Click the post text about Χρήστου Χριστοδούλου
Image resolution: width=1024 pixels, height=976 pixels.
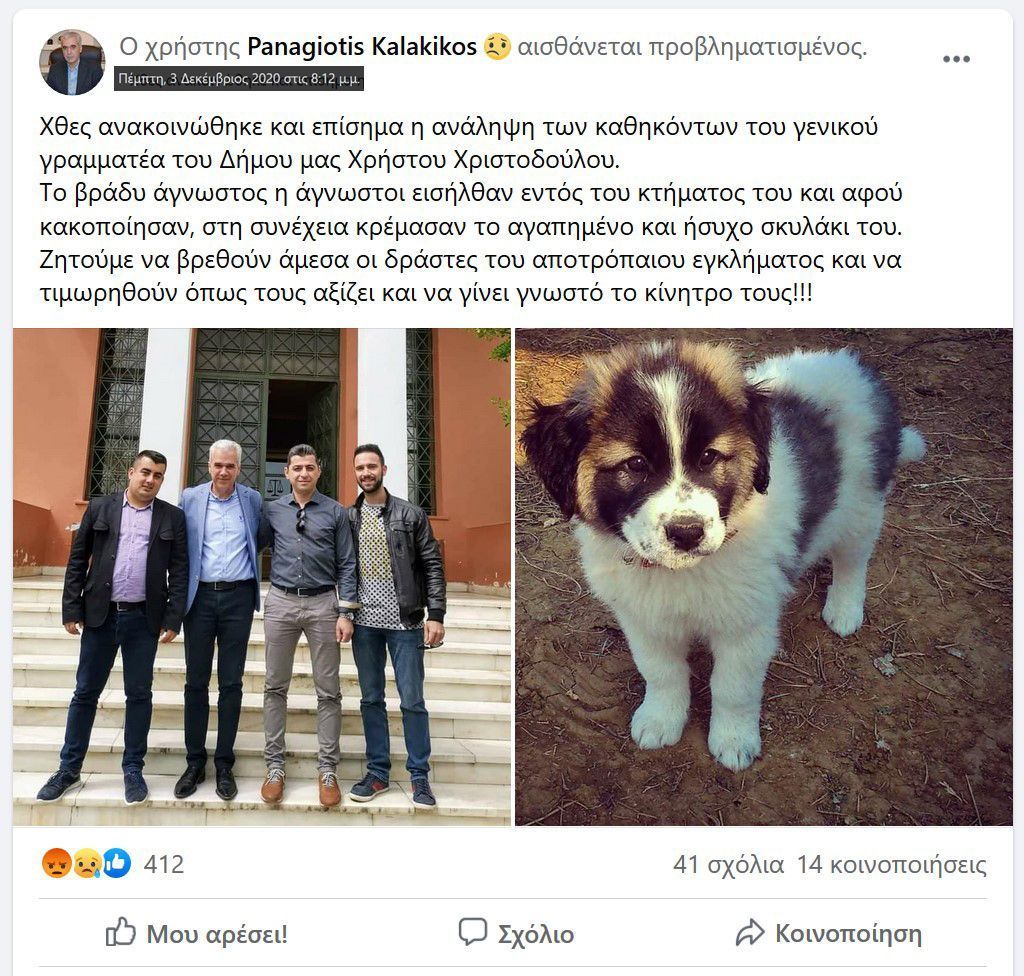(472, 209)
